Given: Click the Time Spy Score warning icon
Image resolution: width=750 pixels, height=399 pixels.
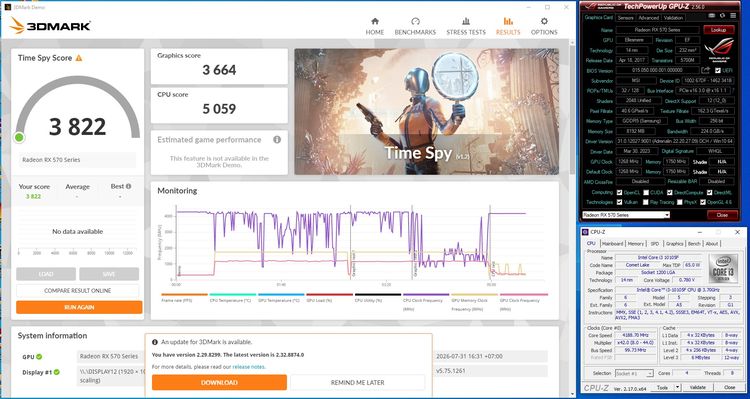Looking at the screenshot, I should (79, 58).
